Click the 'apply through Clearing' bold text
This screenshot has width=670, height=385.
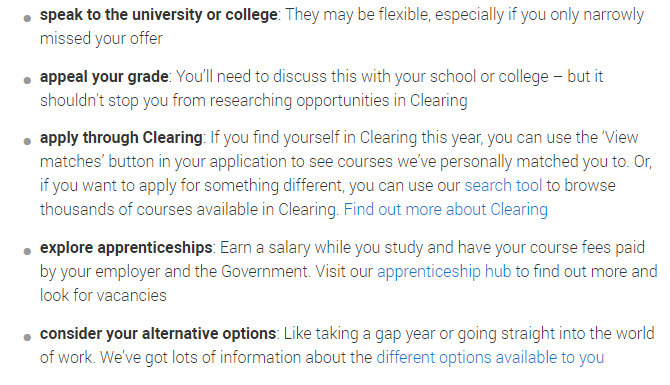[121, 138]
